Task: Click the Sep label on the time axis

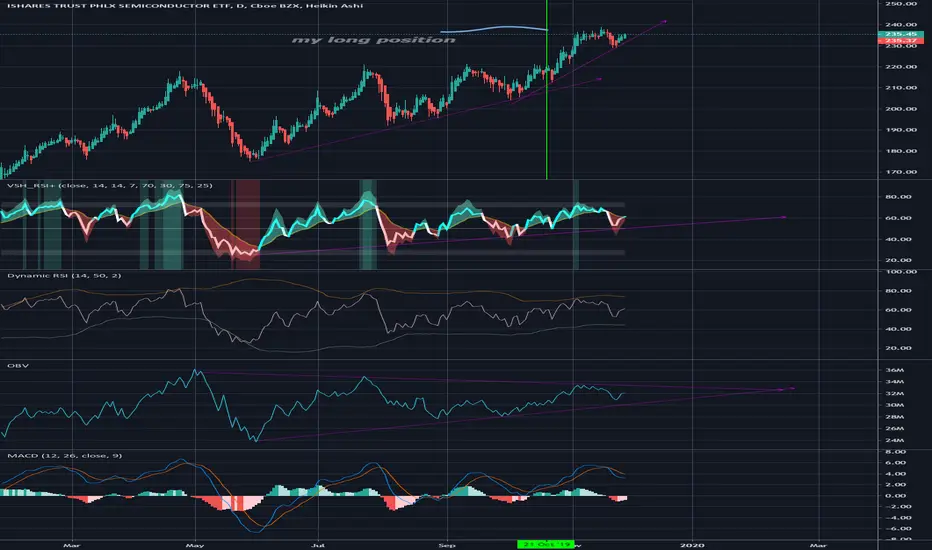Action: click(446, 545)
